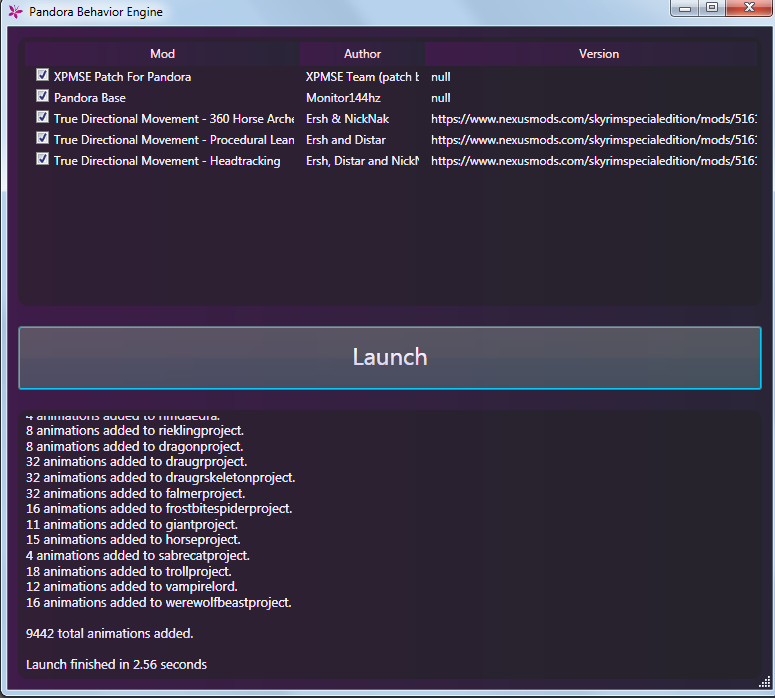The height and width of the screenshot is (698, 775).
Task: Click the werewolfbeastproject log line
Action: coord(159,603)
